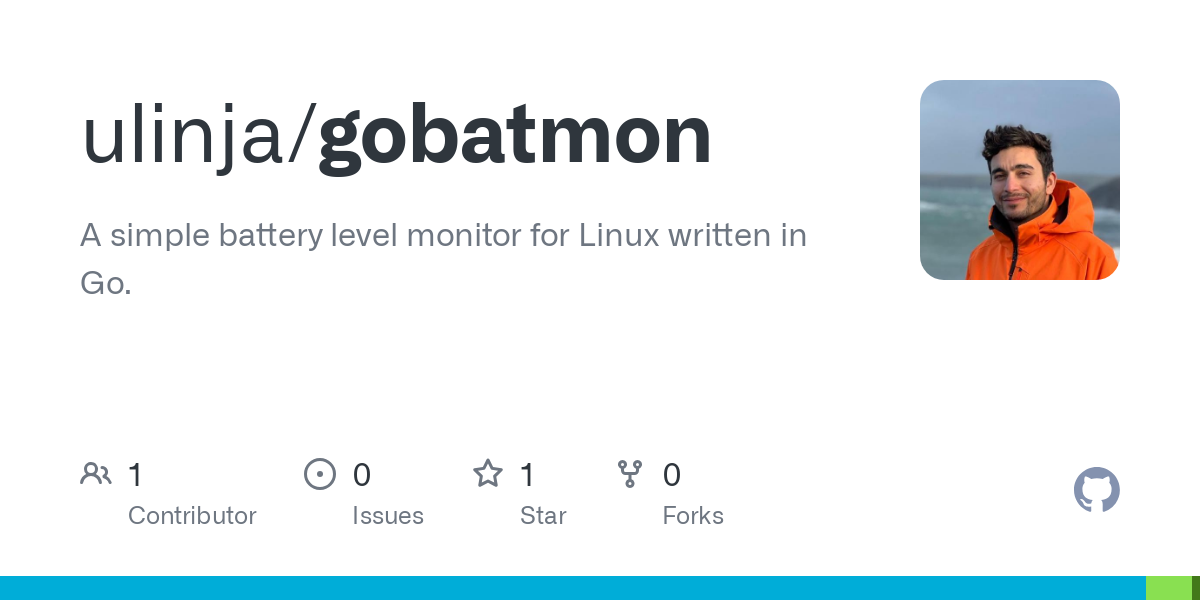Open the gobatmon repository title
This screenshot has height=600, width=1200.
point(513,133)
